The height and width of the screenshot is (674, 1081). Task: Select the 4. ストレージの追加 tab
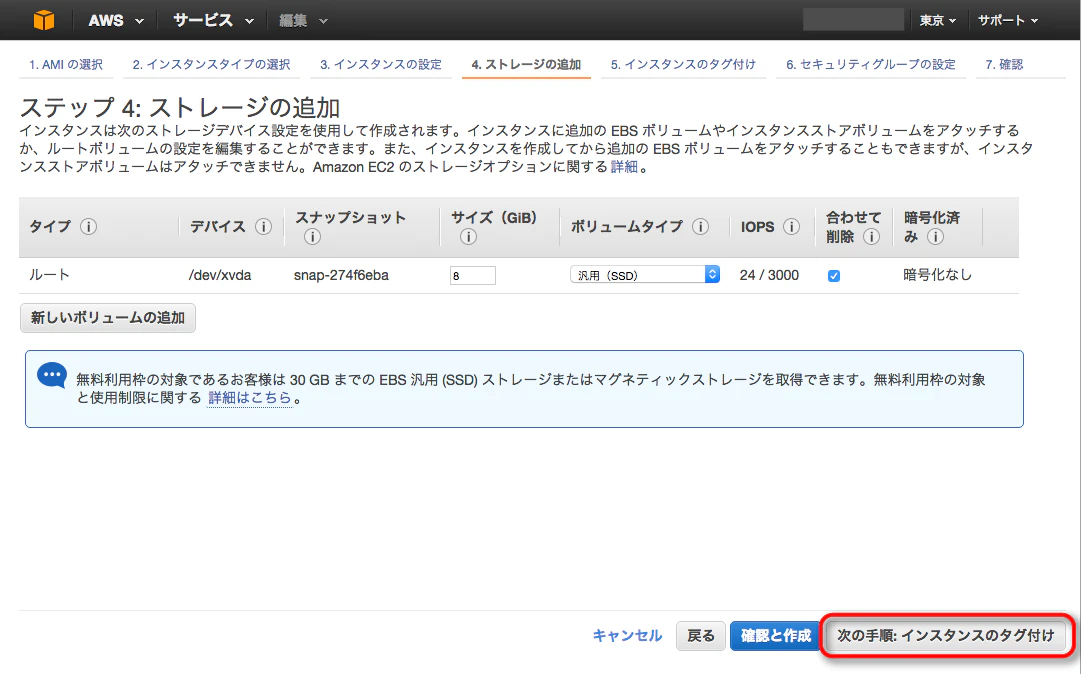pyautogui.click(x=526, y=65)
